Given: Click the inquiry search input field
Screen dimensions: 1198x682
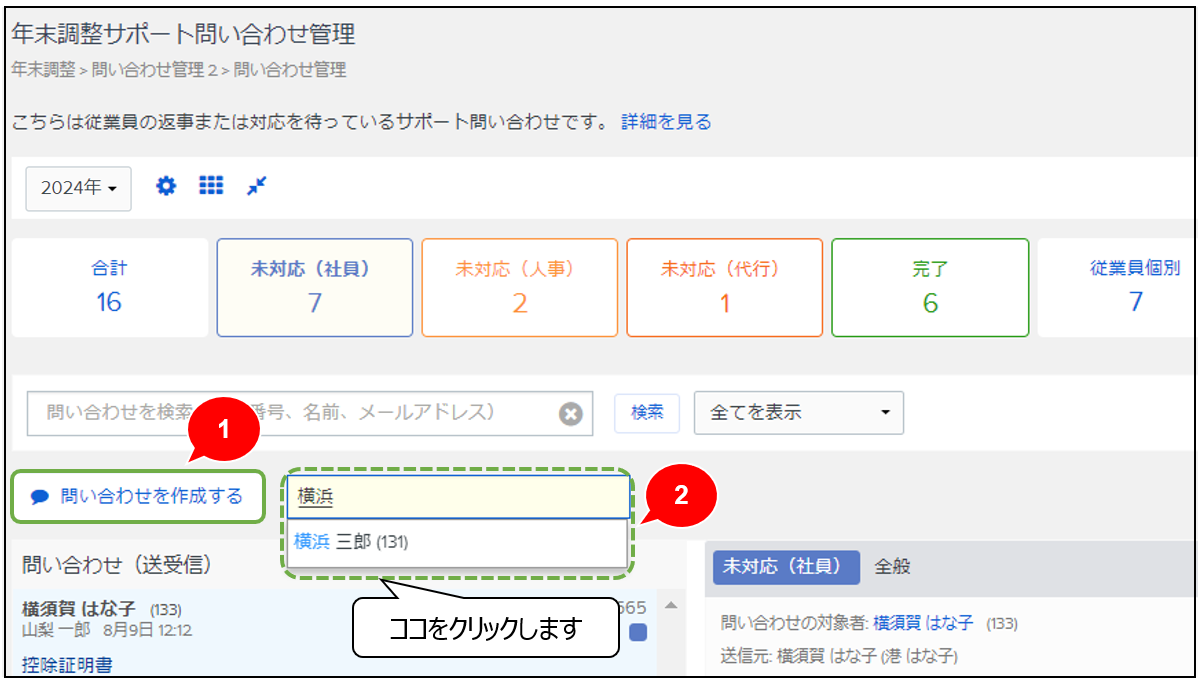Looking at the screenshot, I should [290, 413].
